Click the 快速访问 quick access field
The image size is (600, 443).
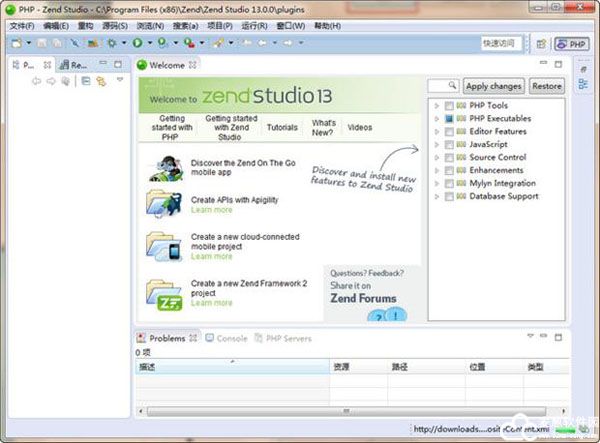coord(501,44)
